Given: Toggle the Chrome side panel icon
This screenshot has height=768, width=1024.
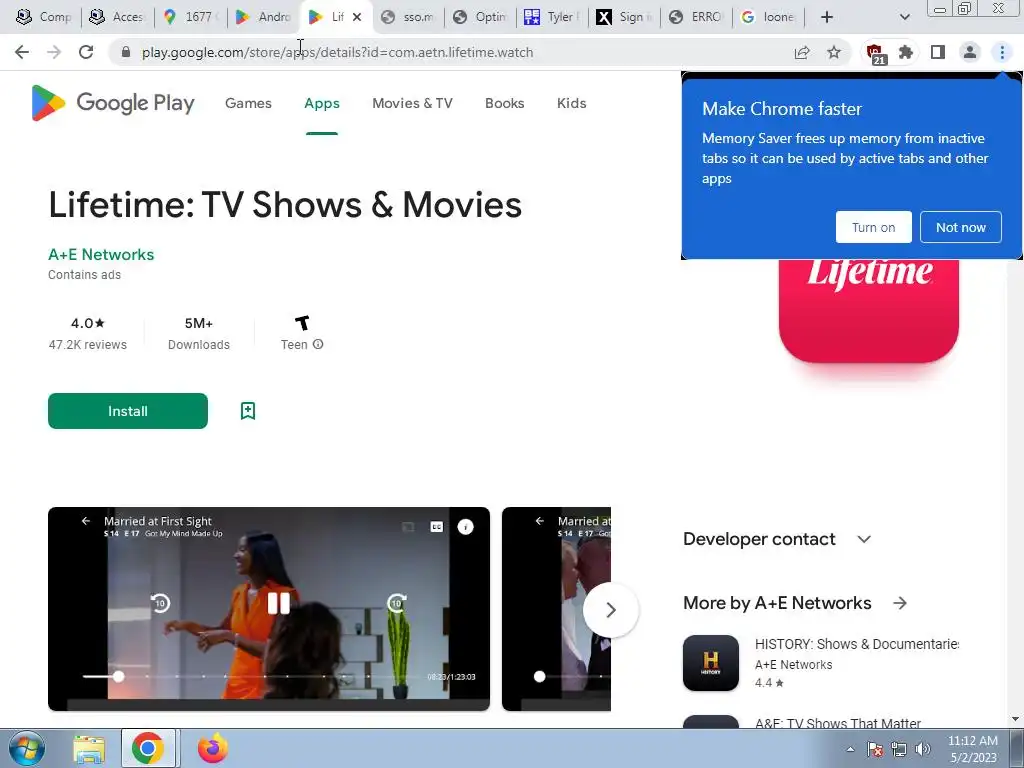Looking at the screenshot, I should pyautogui.click(x=938, y=52).
